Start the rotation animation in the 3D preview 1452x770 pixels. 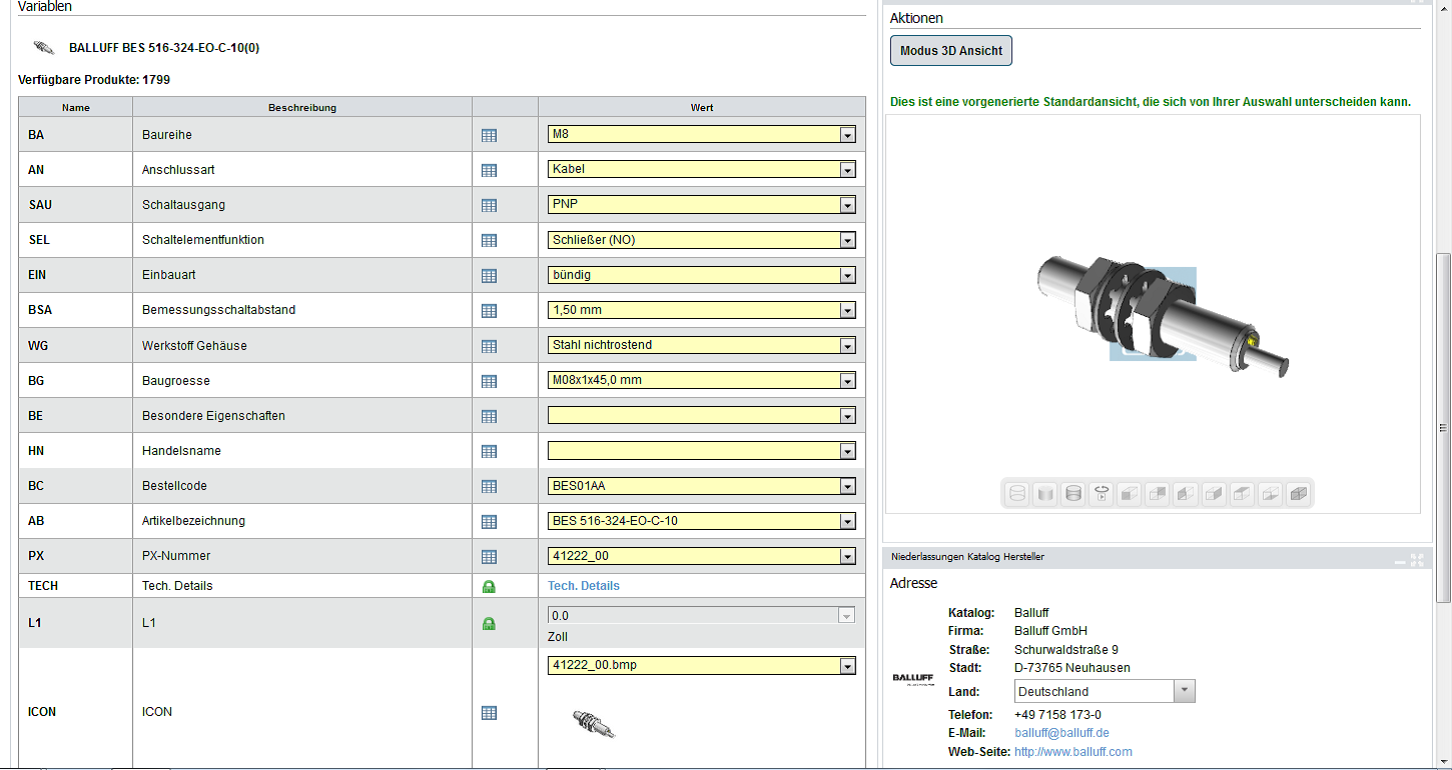point(1101,493)
